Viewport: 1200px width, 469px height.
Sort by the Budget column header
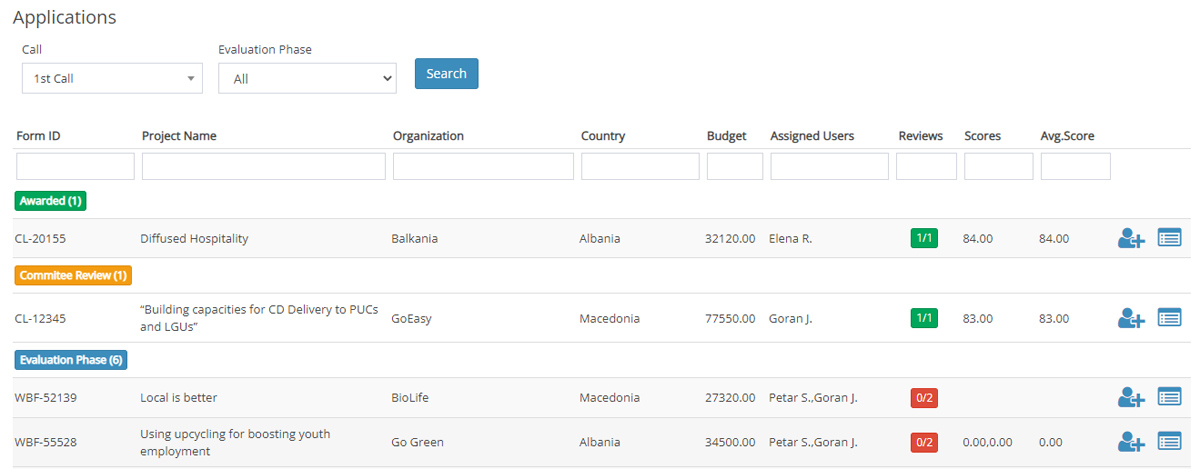pos(726,136)
